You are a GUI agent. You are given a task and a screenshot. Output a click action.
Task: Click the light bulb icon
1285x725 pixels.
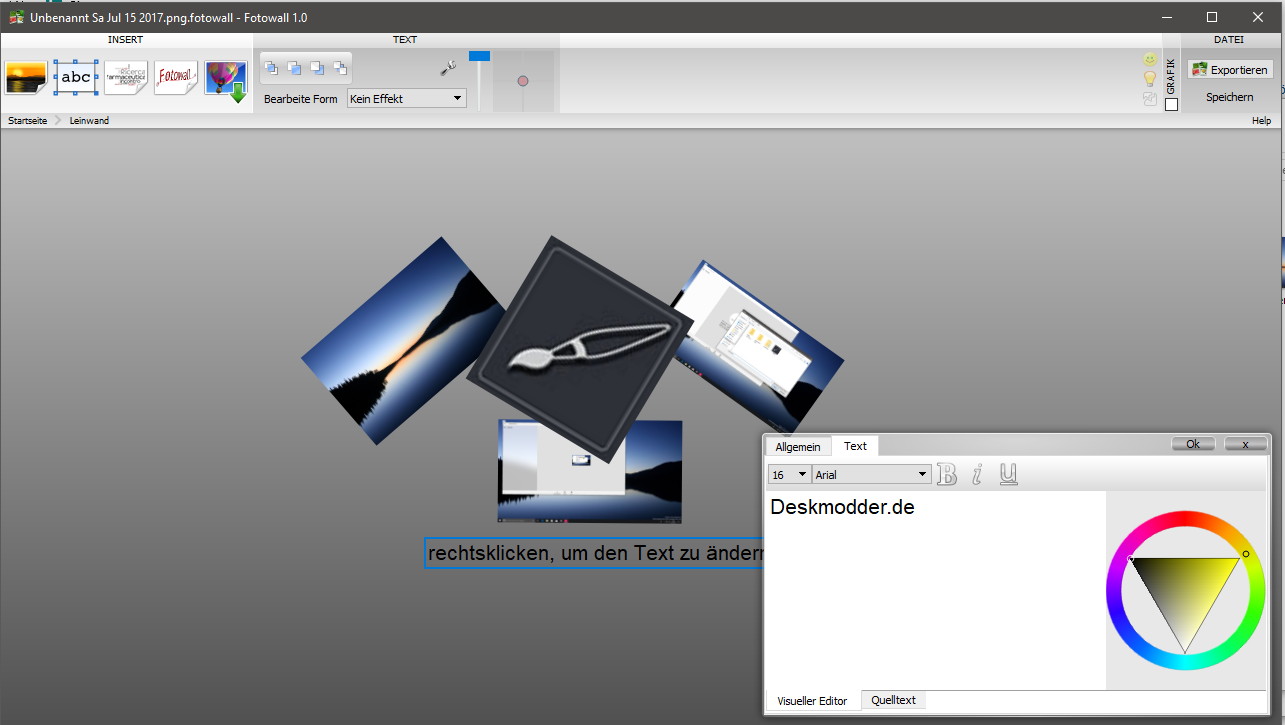pyautogui.click(x=1150, y=79)
